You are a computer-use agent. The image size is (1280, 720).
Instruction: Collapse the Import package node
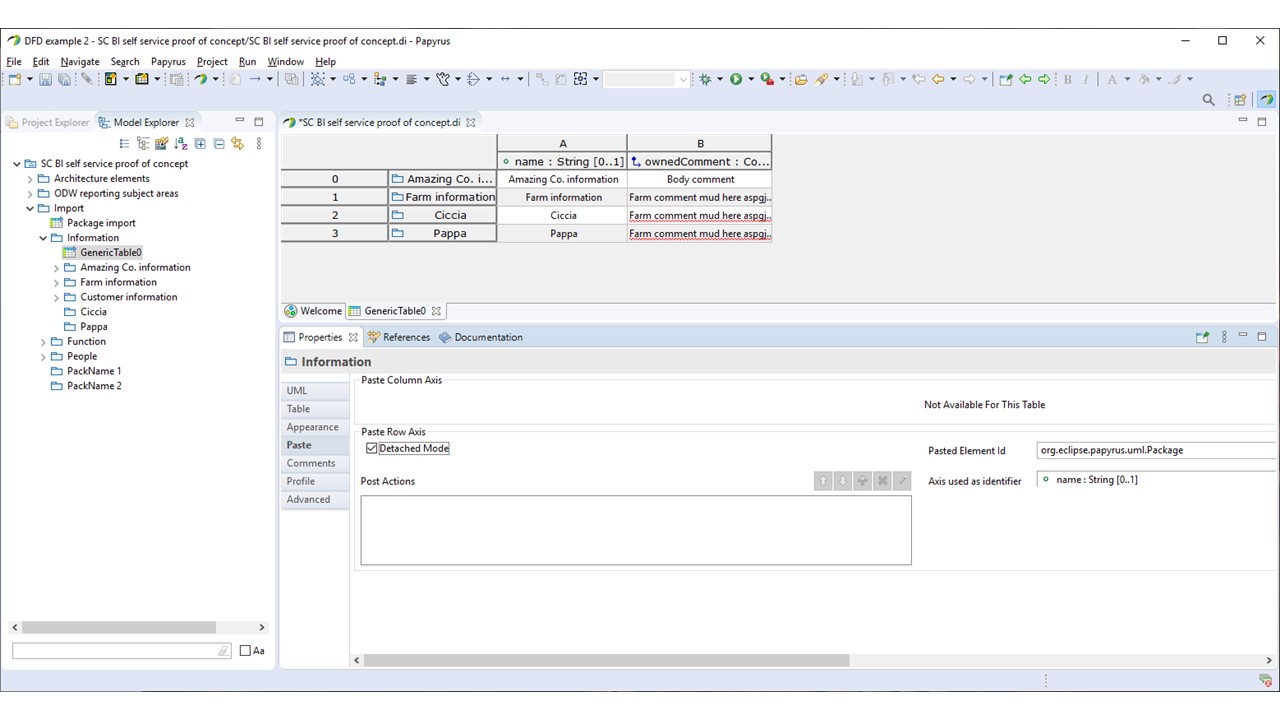30,209
